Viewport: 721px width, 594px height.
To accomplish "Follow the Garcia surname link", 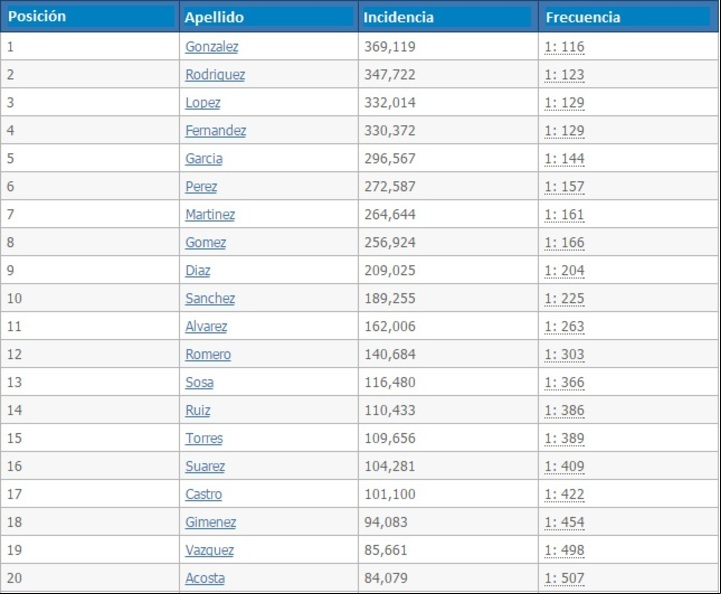I will pyautogui.click(x=204, y=159).
